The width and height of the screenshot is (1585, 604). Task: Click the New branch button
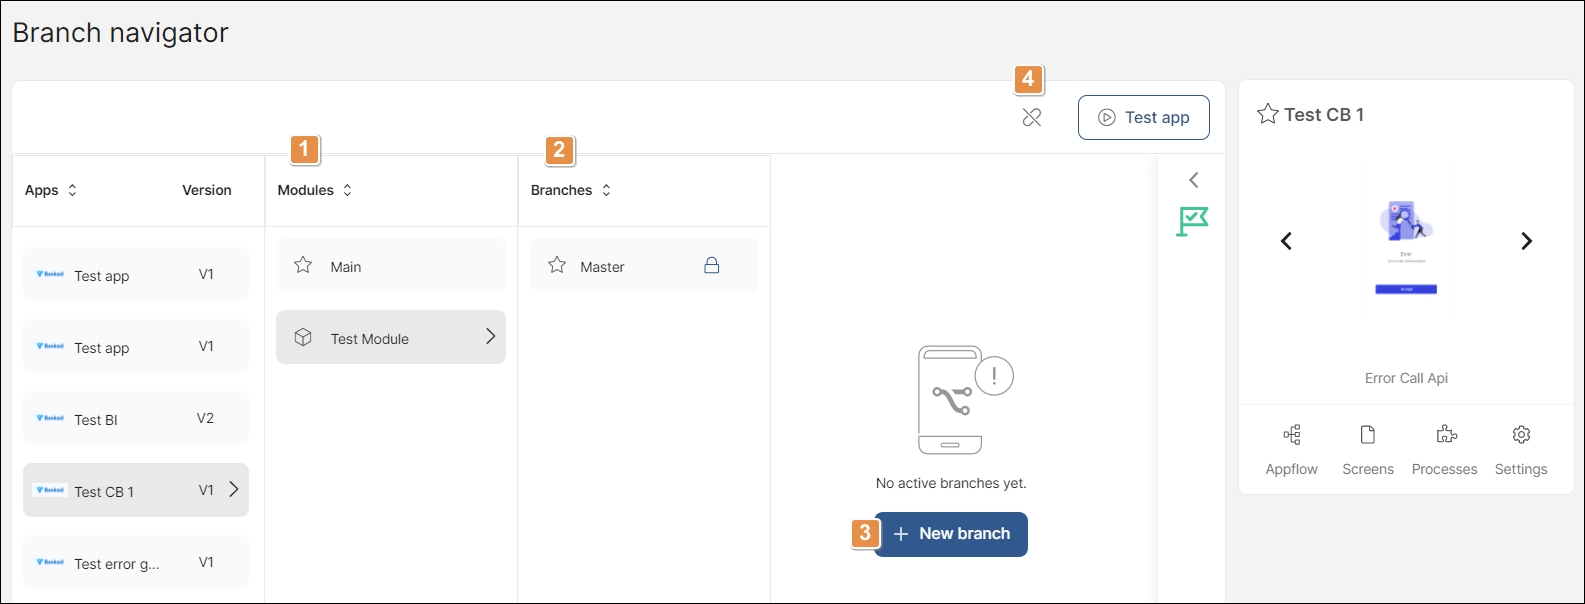(951, 534)
